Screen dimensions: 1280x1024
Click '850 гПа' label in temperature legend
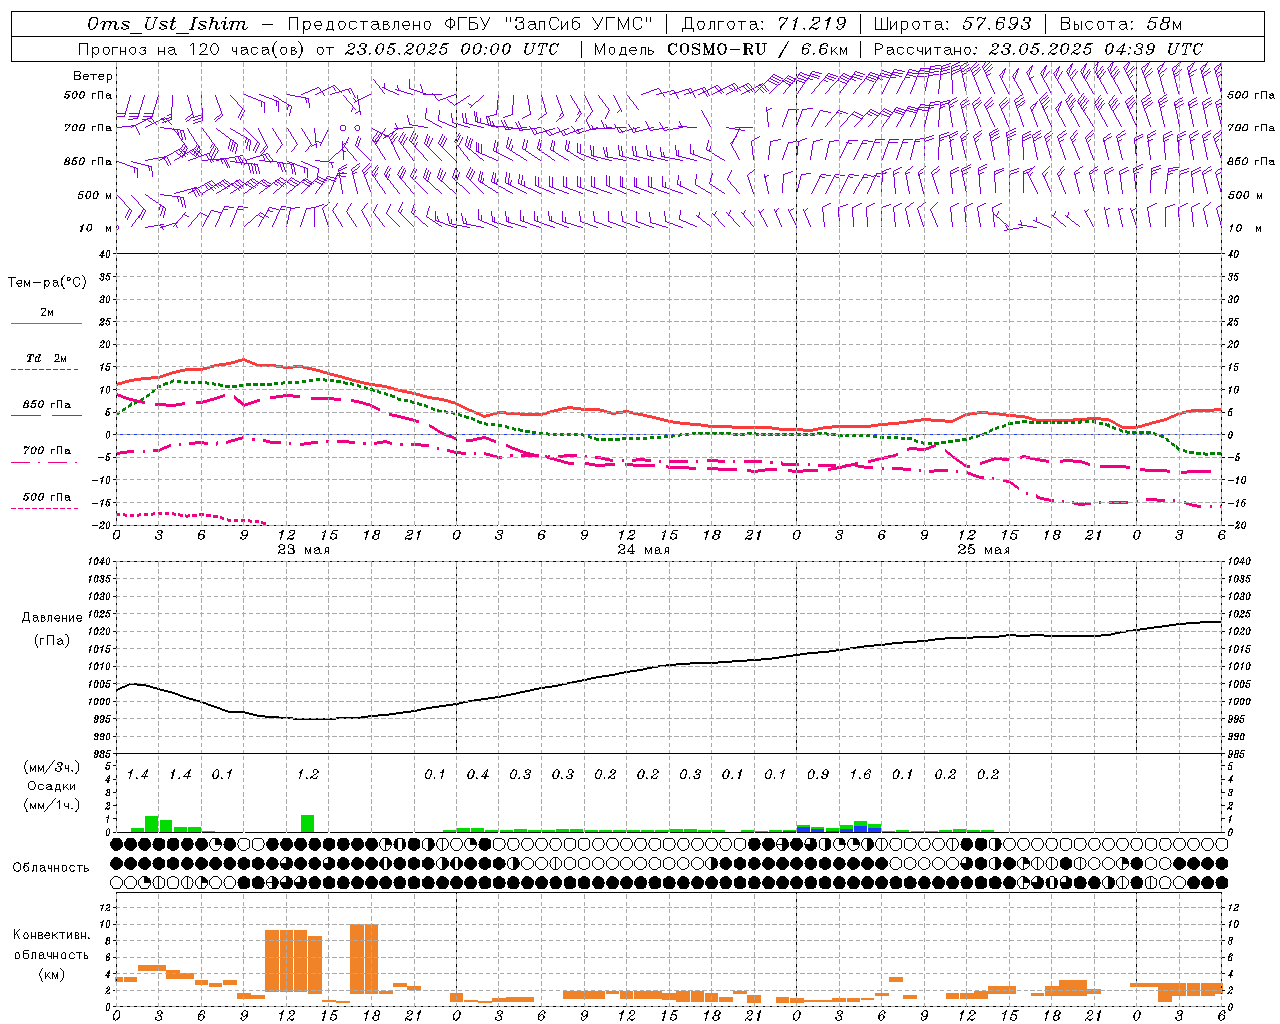(47, 405)
